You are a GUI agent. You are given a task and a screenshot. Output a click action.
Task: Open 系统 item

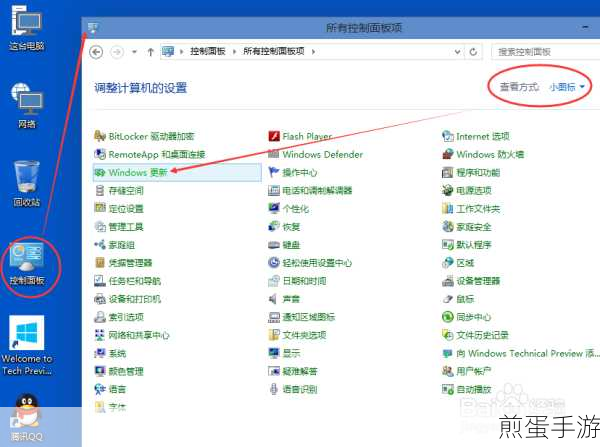(110, 353)
